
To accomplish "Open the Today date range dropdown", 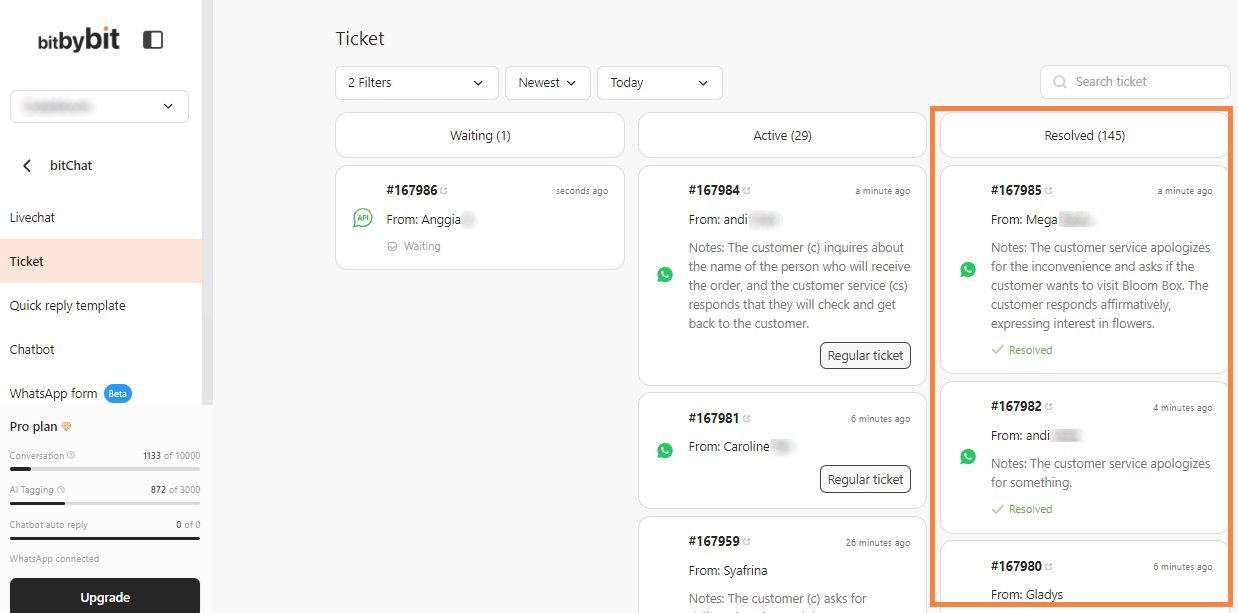I will pos(660,83).
